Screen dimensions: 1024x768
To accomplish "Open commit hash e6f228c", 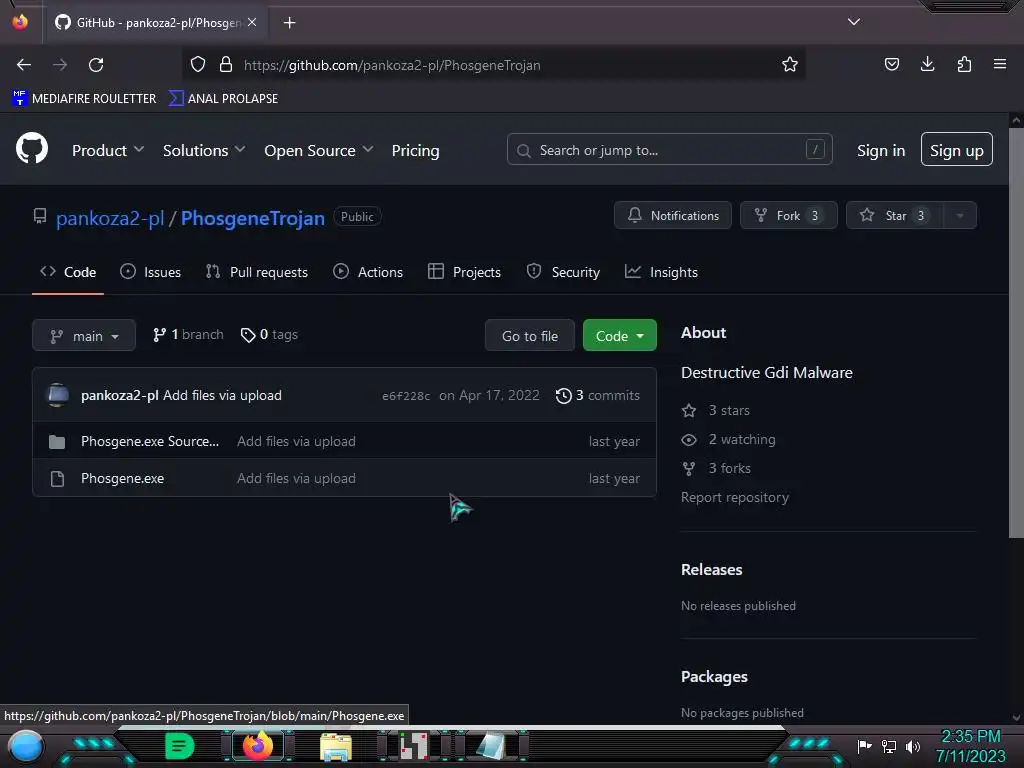I will pos(406,396).
